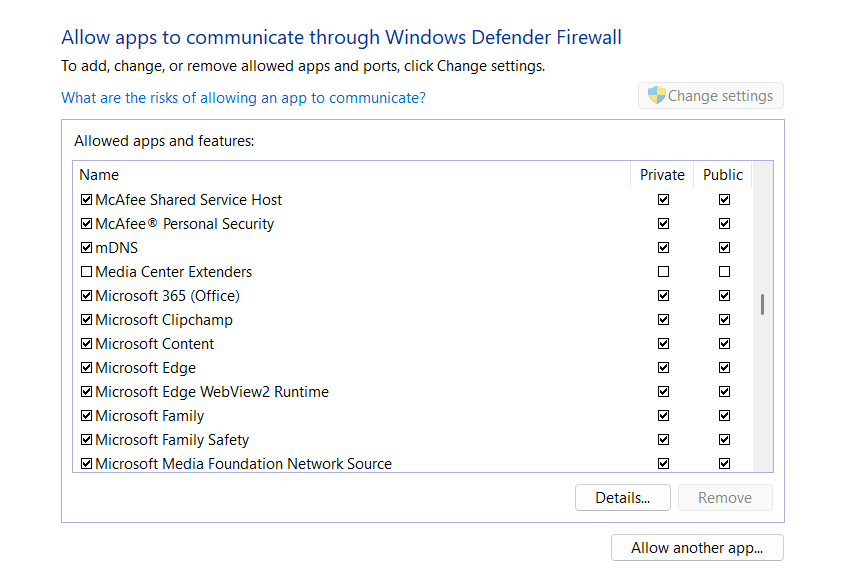Click the Change settings shield button

pos(711,96)
